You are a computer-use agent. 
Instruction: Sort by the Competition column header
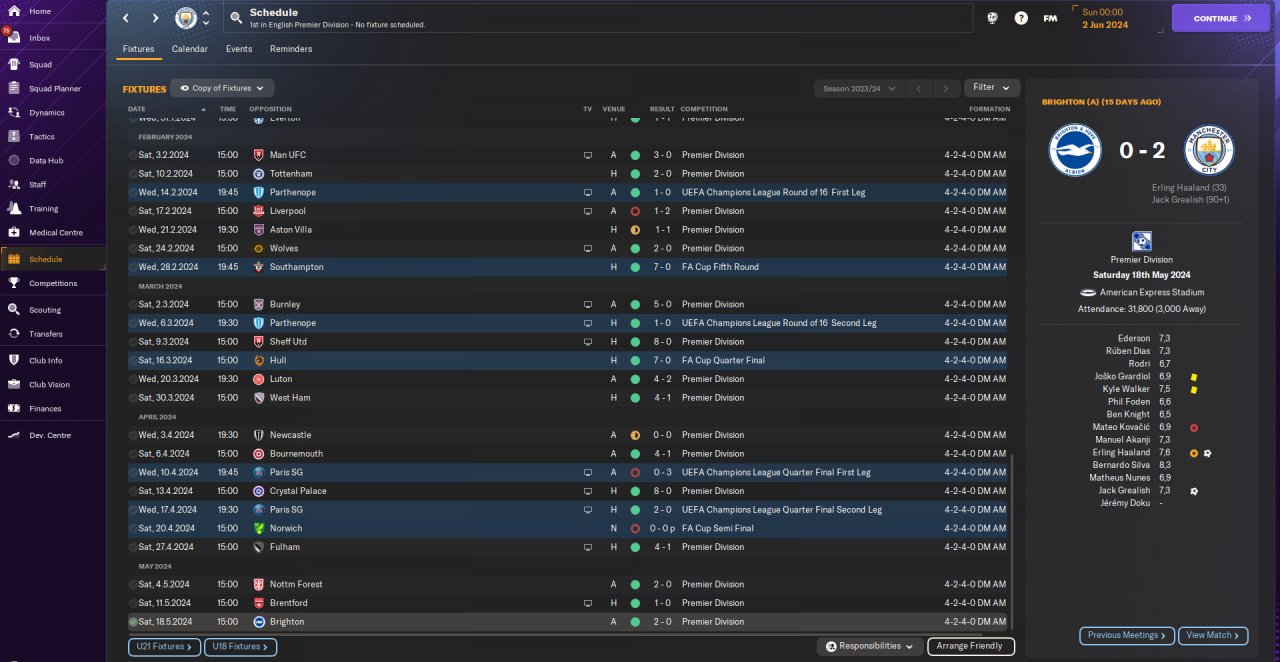[x=705, y=109]
